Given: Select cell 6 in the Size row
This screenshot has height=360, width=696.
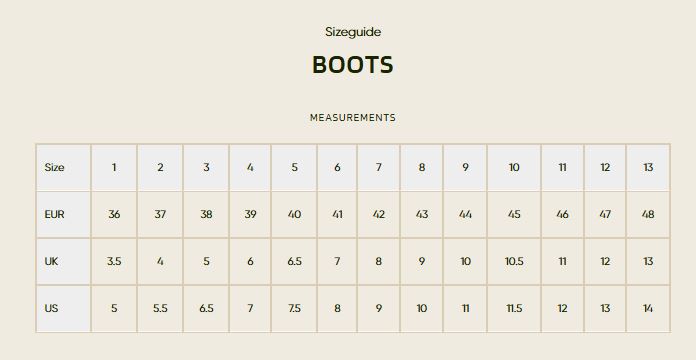Looking at the screenshot, I should (x=337, y=167).
